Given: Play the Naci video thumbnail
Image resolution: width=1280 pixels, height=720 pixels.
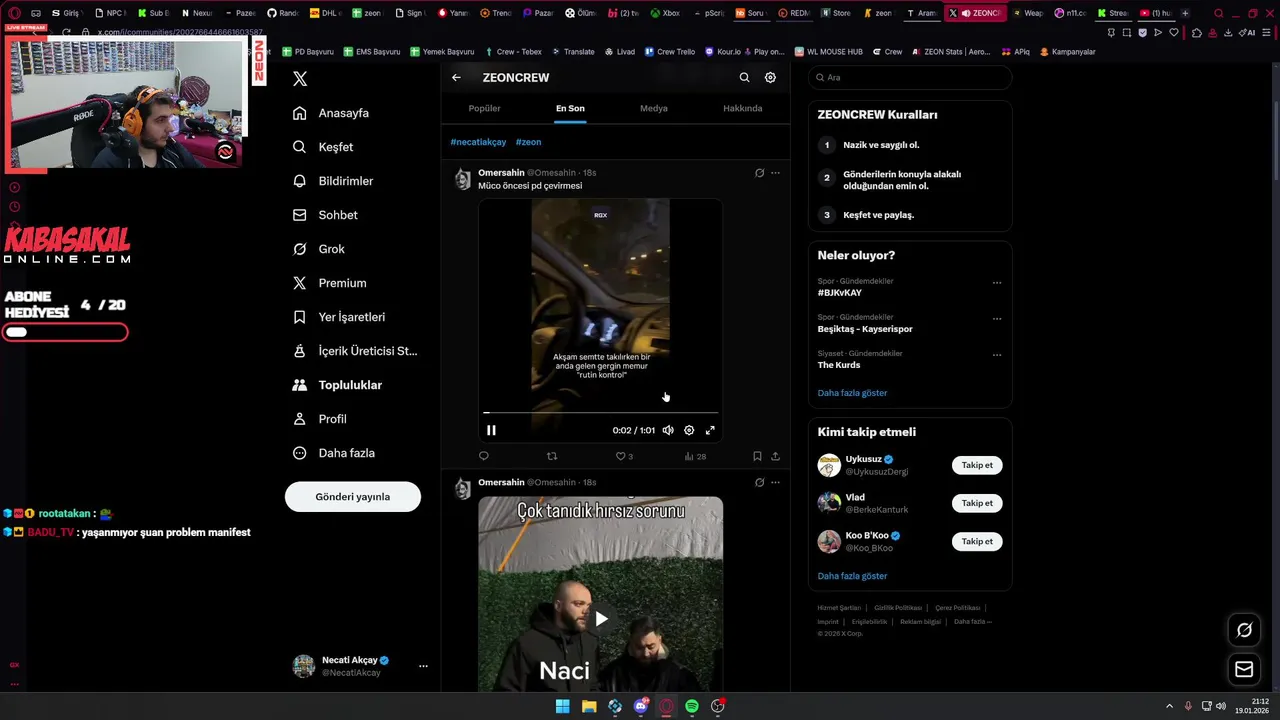Looking at the screenshot, I should [601, 619].
